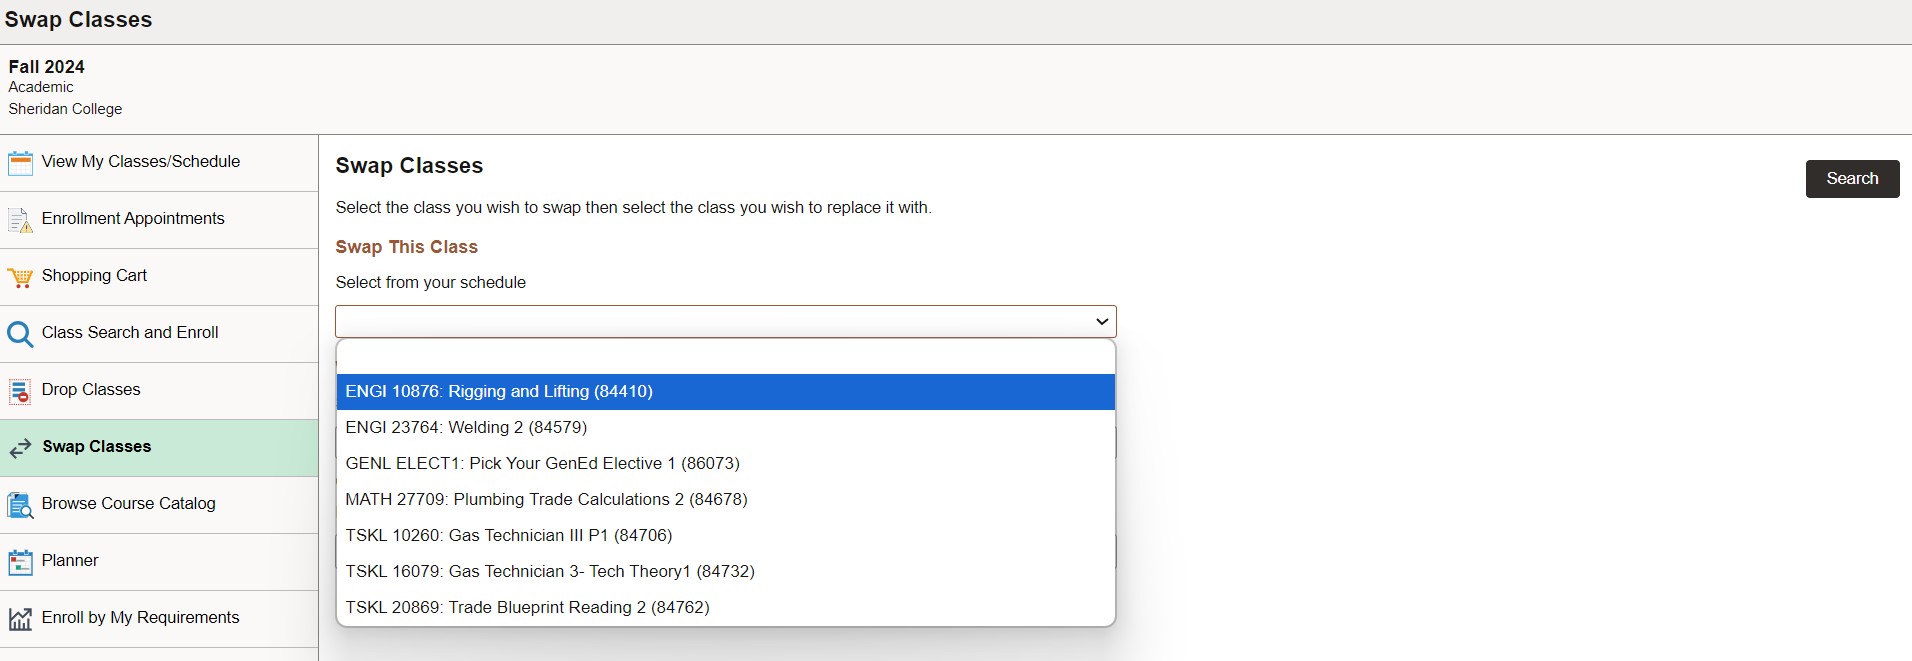Click the View My Classes/Schedule calendar icon
This screenshot has height=661, width=1912.
click(x=20, y=162)
